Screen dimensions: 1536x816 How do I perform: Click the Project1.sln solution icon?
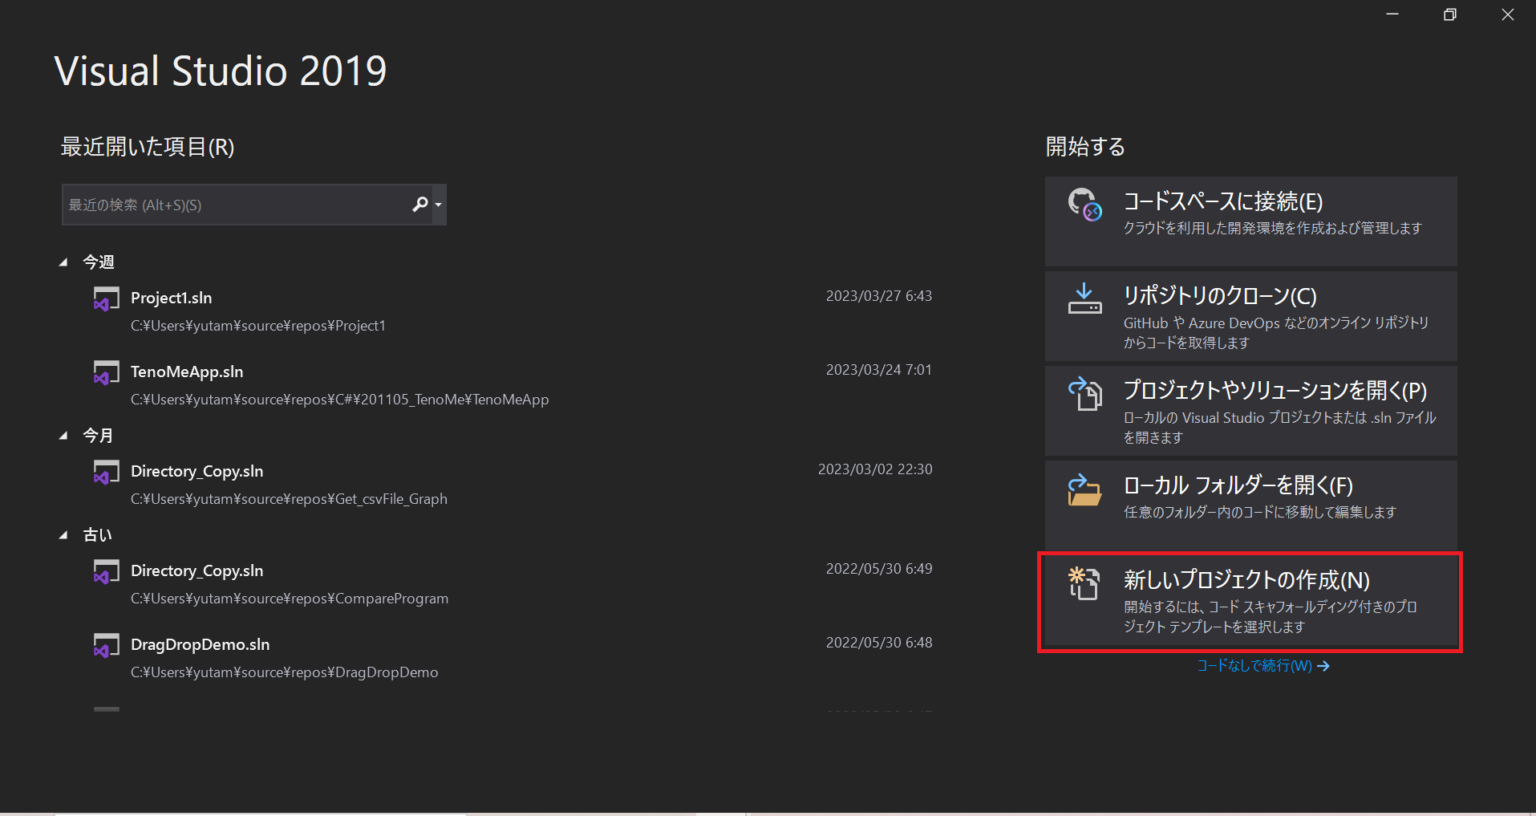[106, 298]
